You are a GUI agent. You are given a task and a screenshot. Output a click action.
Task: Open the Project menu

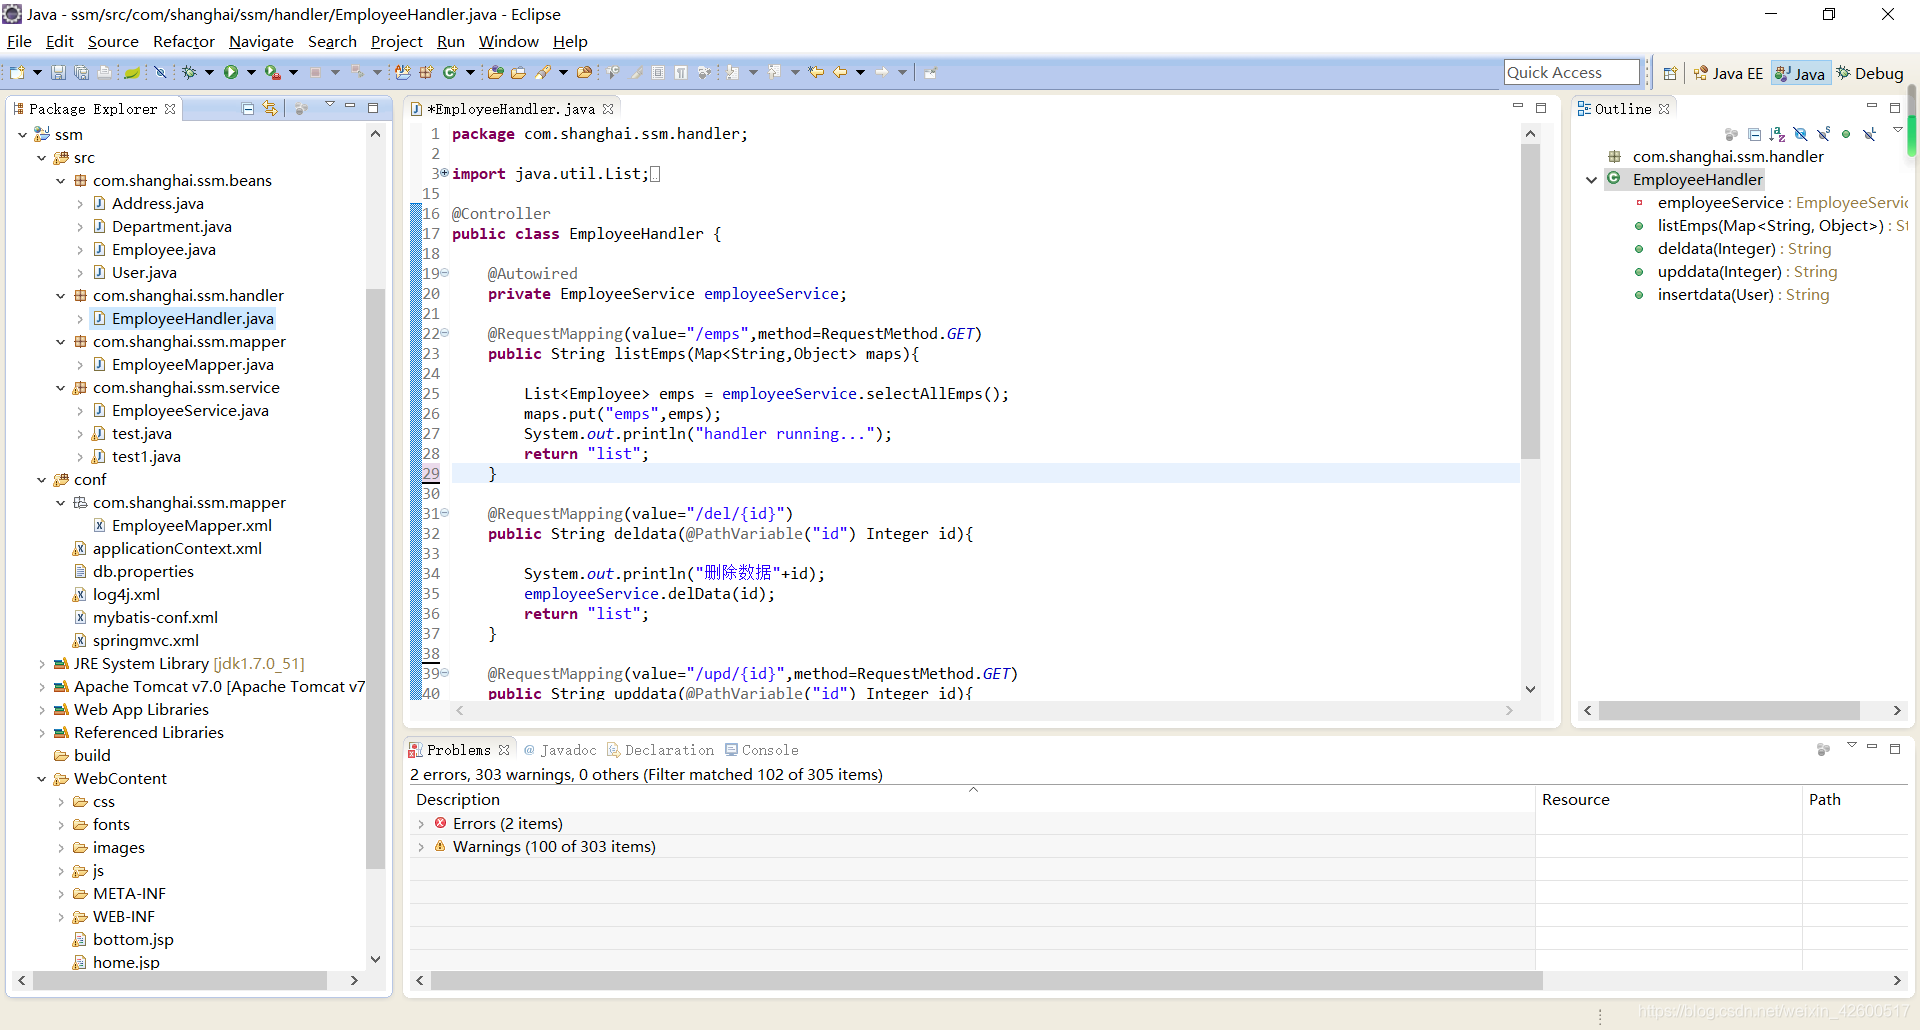pos(397,41)
